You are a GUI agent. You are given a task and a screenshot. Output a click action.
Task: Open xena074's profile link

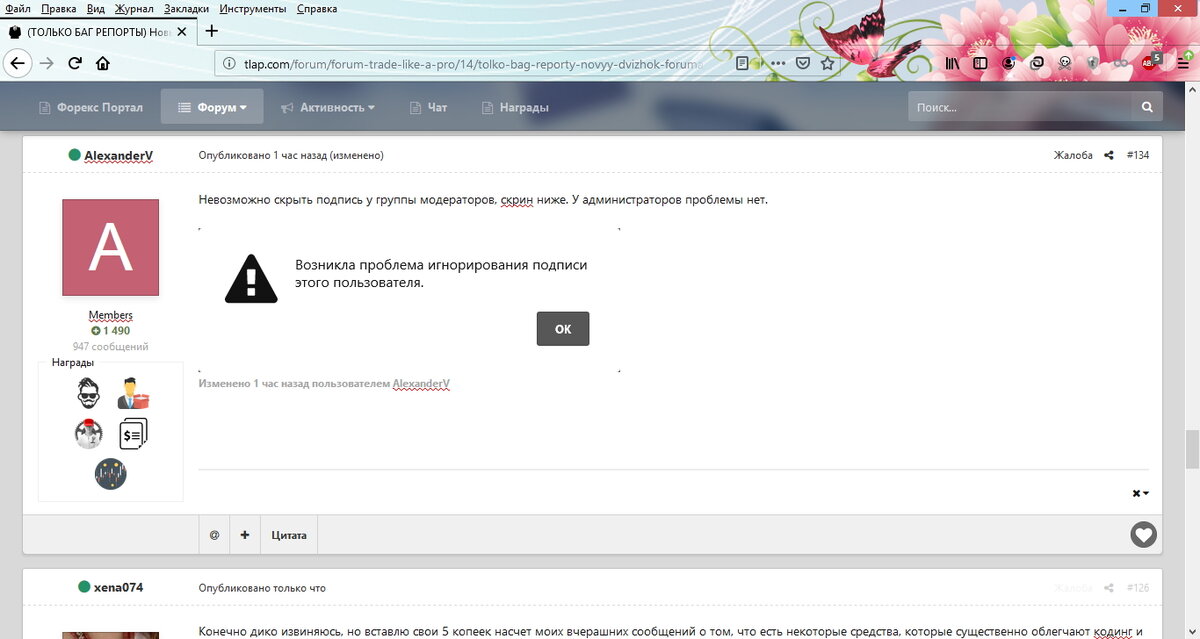click(118, 587)
